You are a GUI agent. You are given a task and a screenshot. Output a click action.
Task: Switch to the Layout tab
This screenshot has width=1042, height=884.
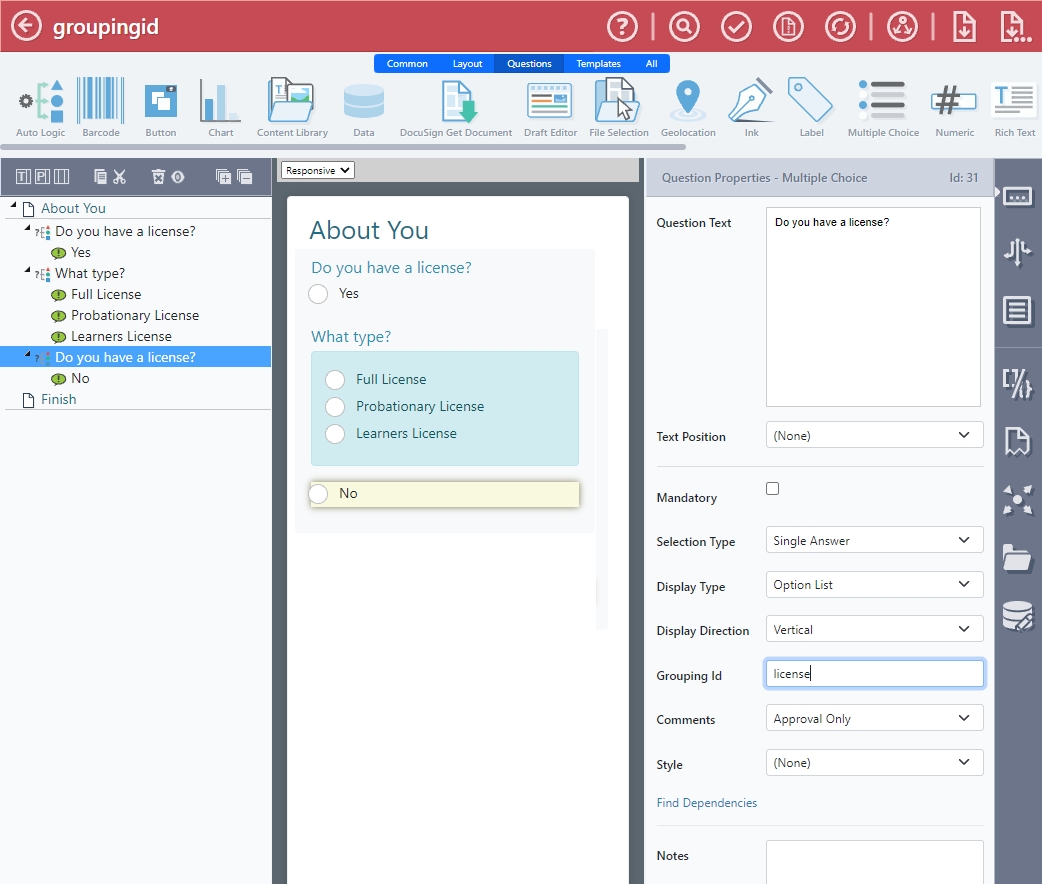(x=467, y=64)
